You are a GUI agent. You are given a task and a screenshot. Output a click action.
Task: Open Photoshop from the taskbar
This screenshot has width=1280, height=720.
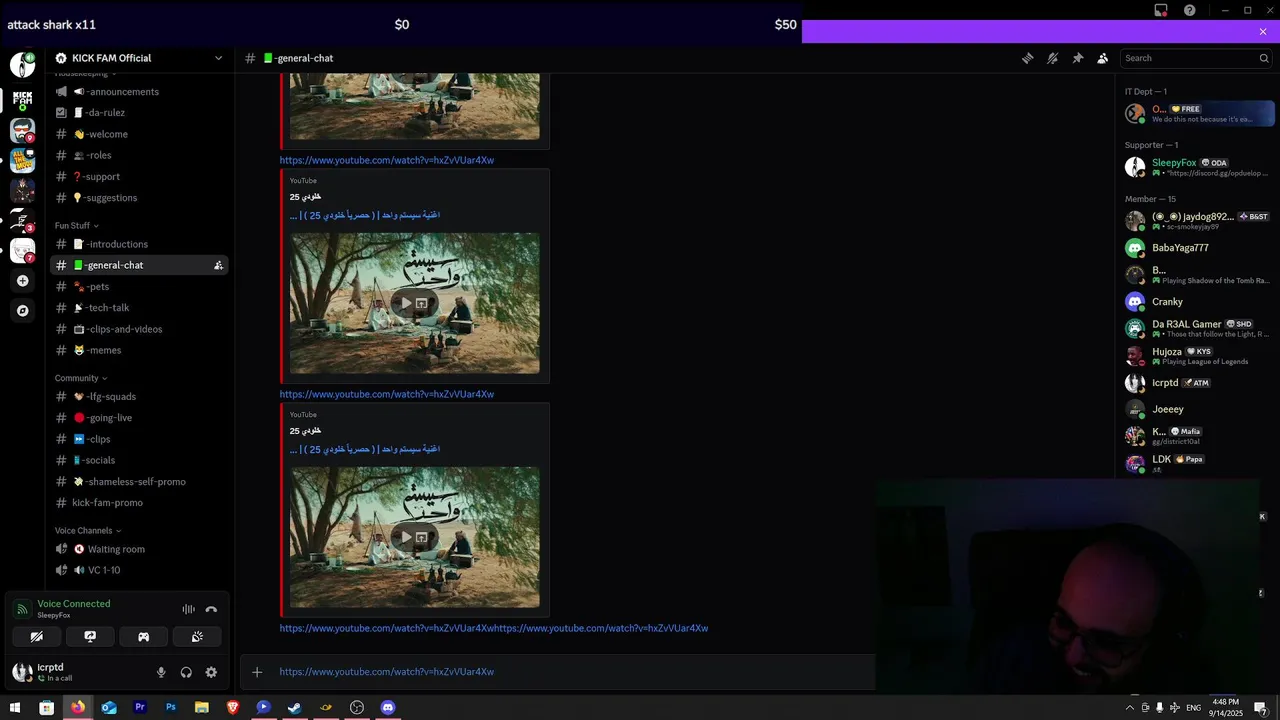pos(171,707)
